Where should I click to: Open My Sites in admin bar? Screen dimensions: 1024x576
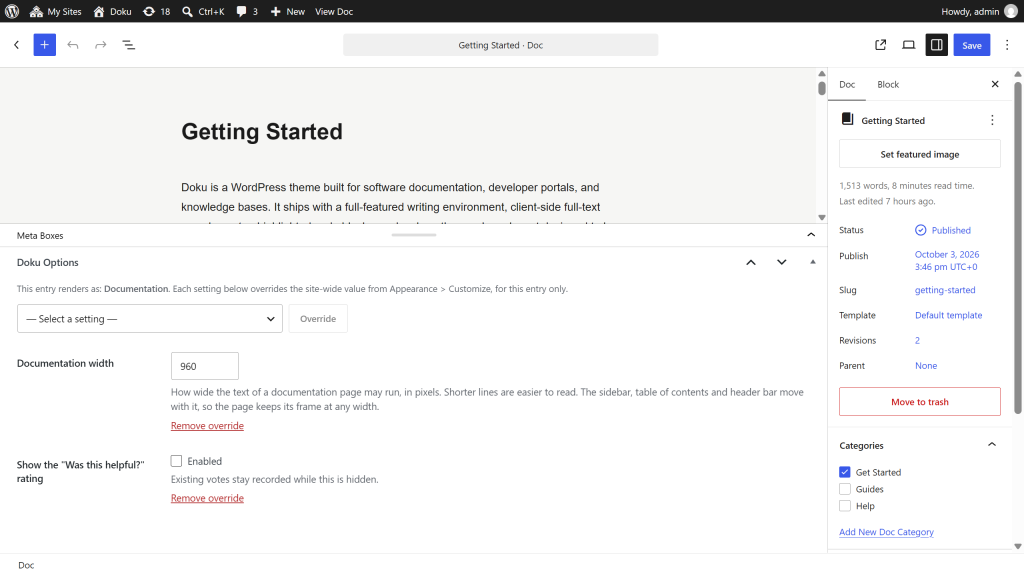pos(56,11)
